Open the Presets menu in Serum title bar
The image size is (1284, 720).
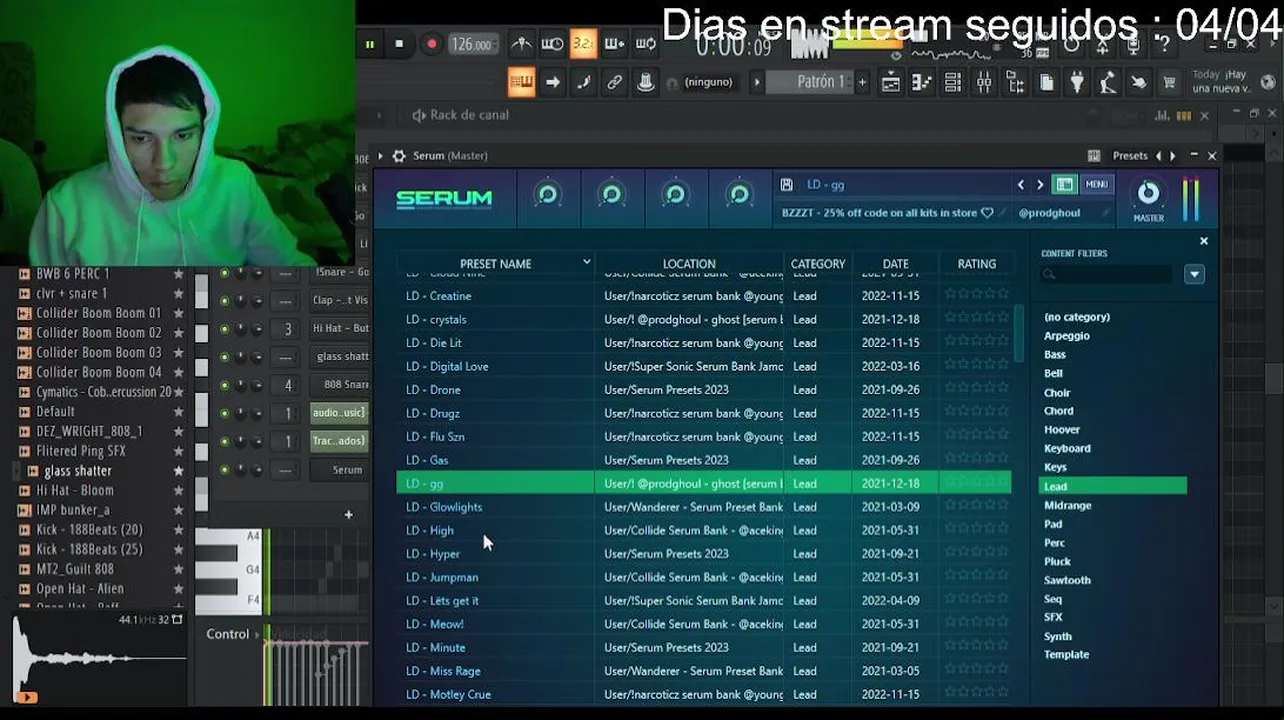(x=1130, y=156)
